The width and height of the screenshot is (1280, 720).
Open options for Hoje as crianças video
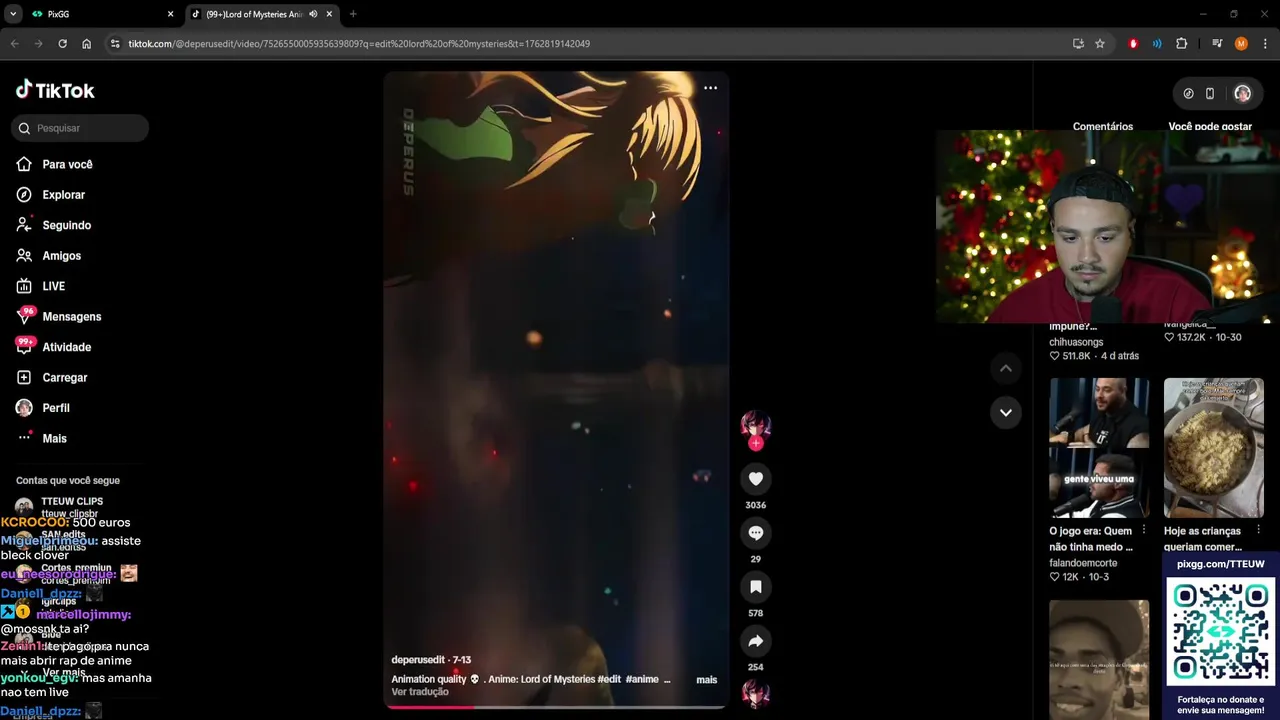(x=1258, y=531)
